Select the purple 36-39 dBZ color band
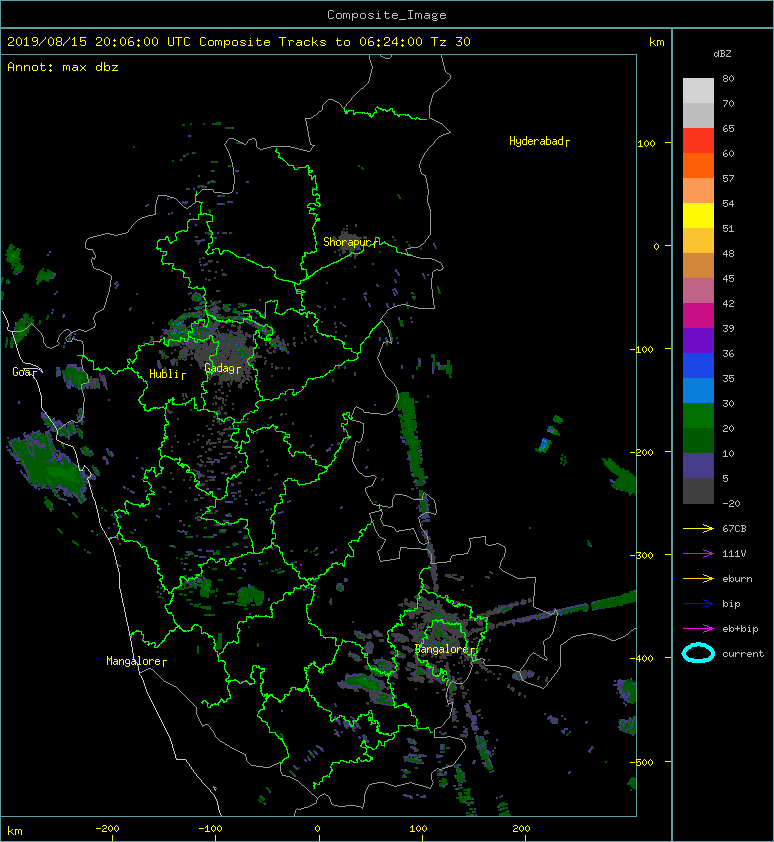 698,341
